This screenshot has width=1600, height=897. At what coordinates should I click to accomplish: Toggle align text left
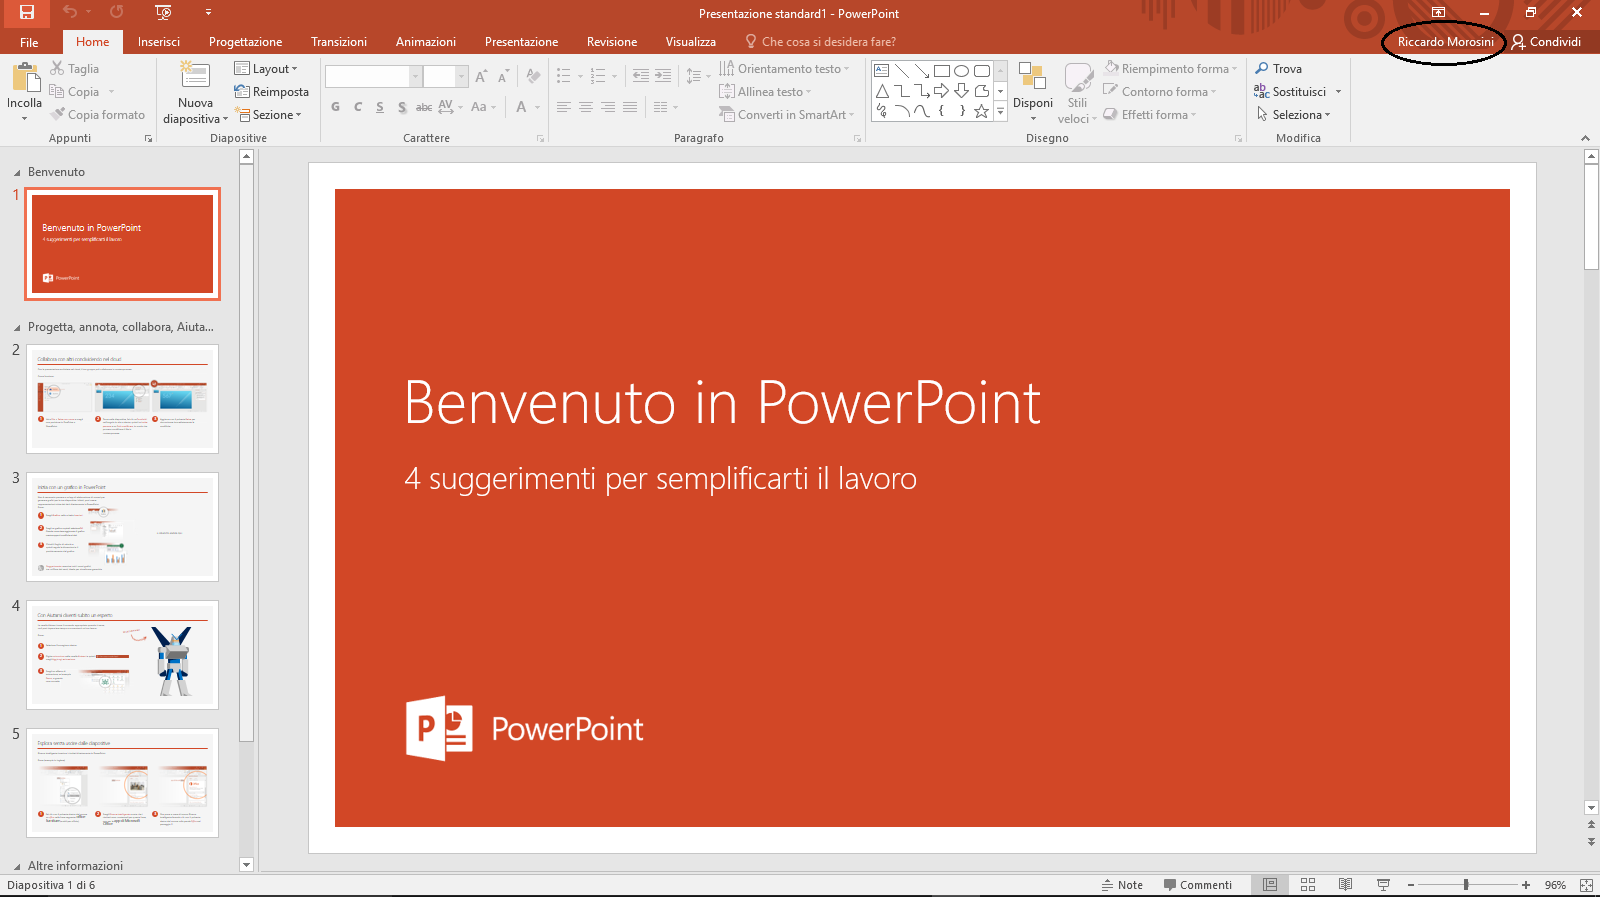(564, 107)
